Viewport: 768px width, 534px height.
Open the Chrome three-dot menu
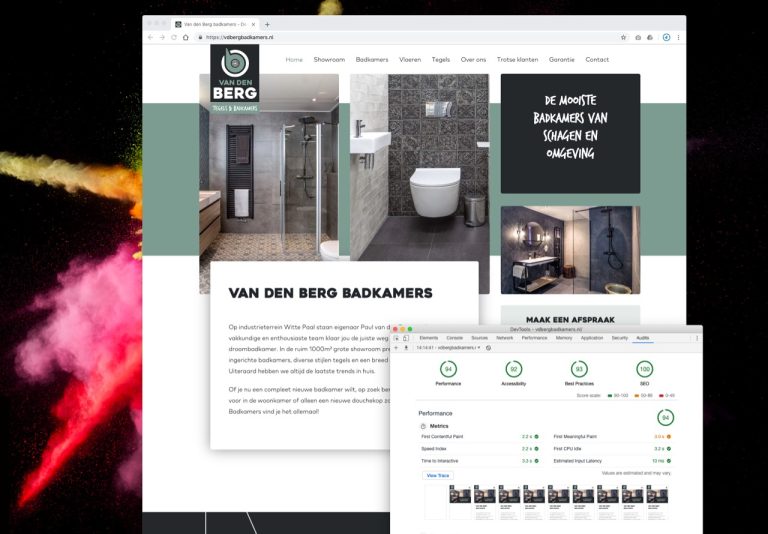678,37
